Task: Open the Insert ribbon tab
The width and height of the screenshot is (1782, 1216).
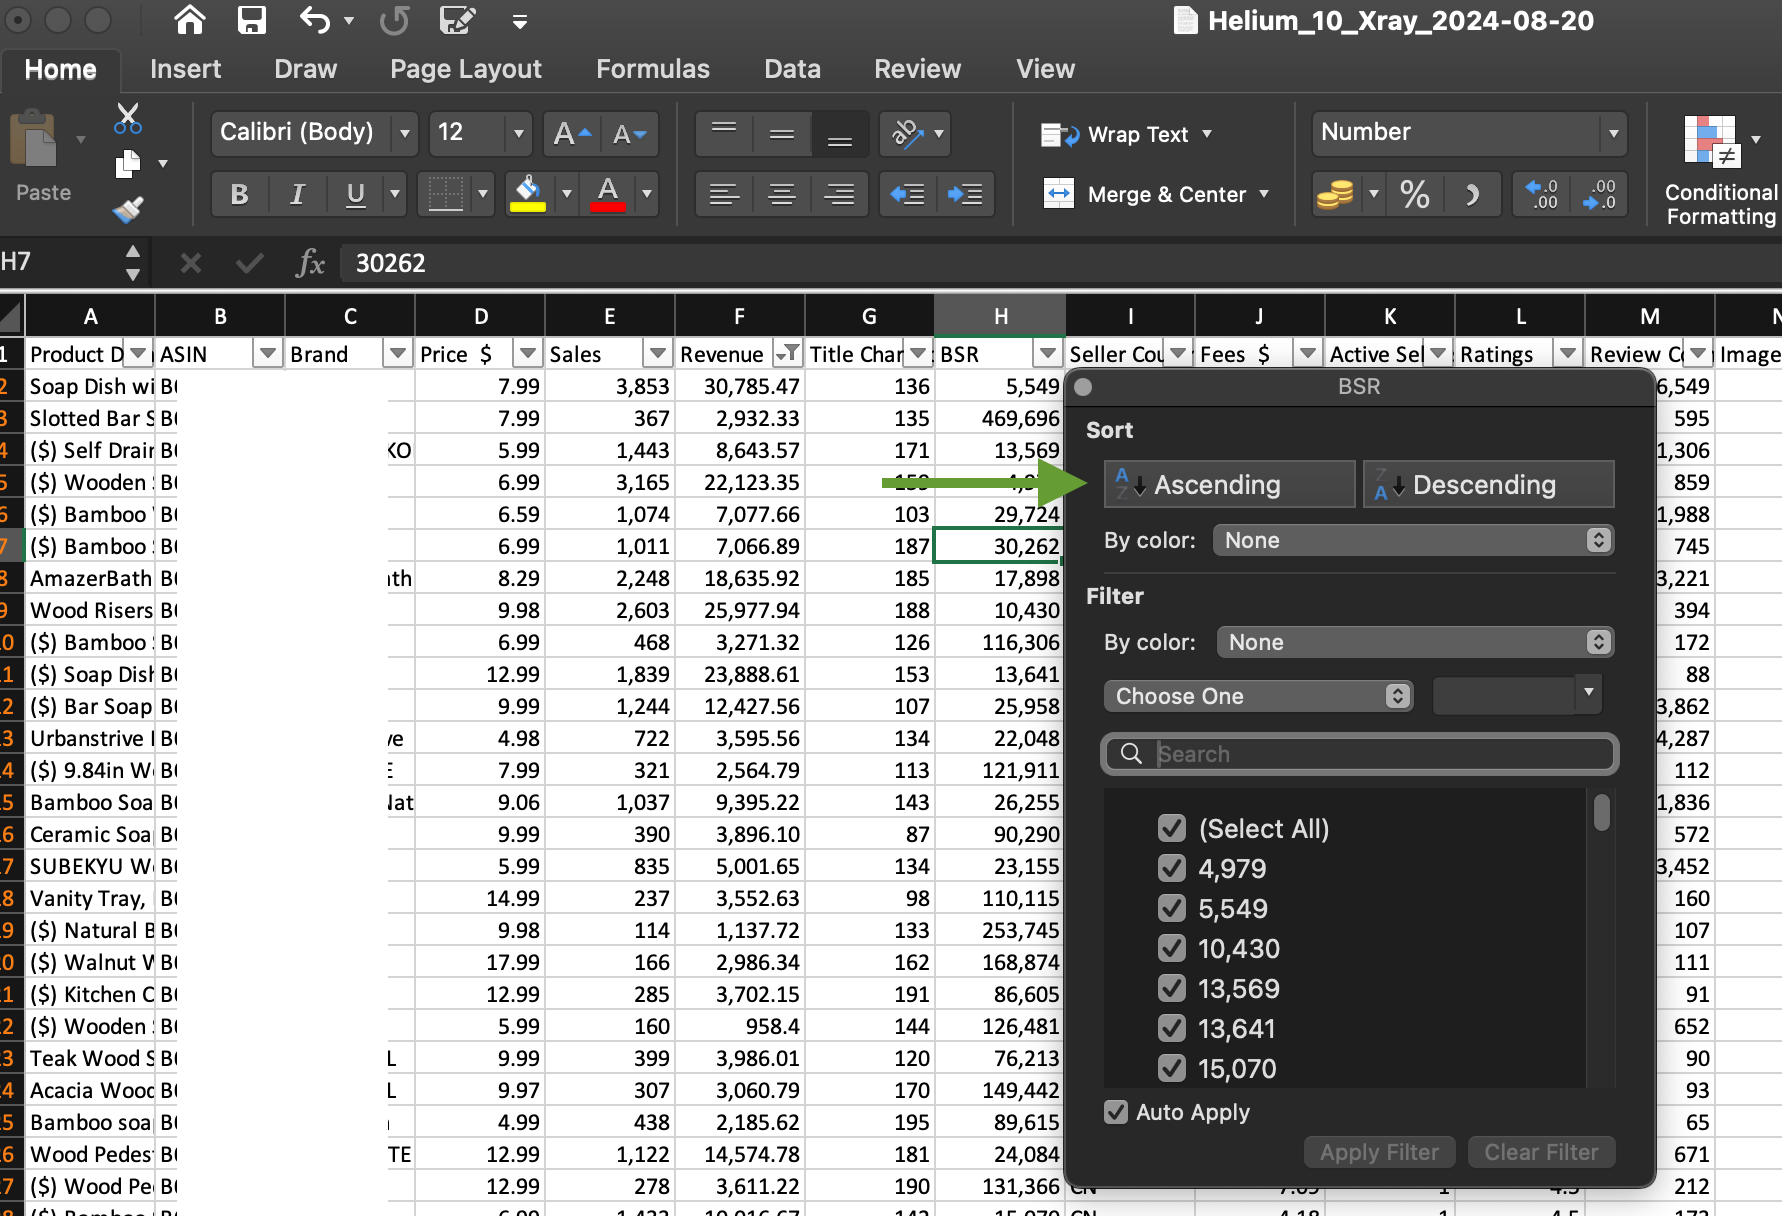Action: coord(185,69)
